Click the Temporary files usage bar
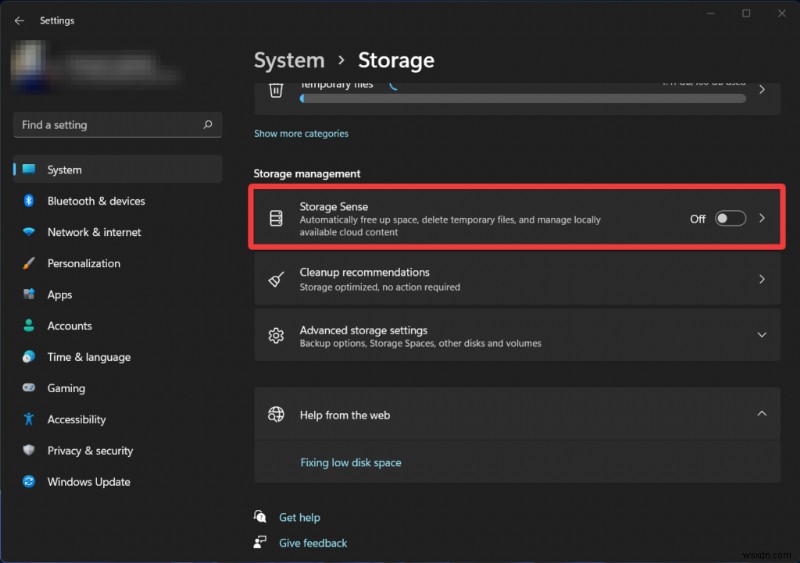The height and width of the screenshot is (563, 800). coord(523,99)
